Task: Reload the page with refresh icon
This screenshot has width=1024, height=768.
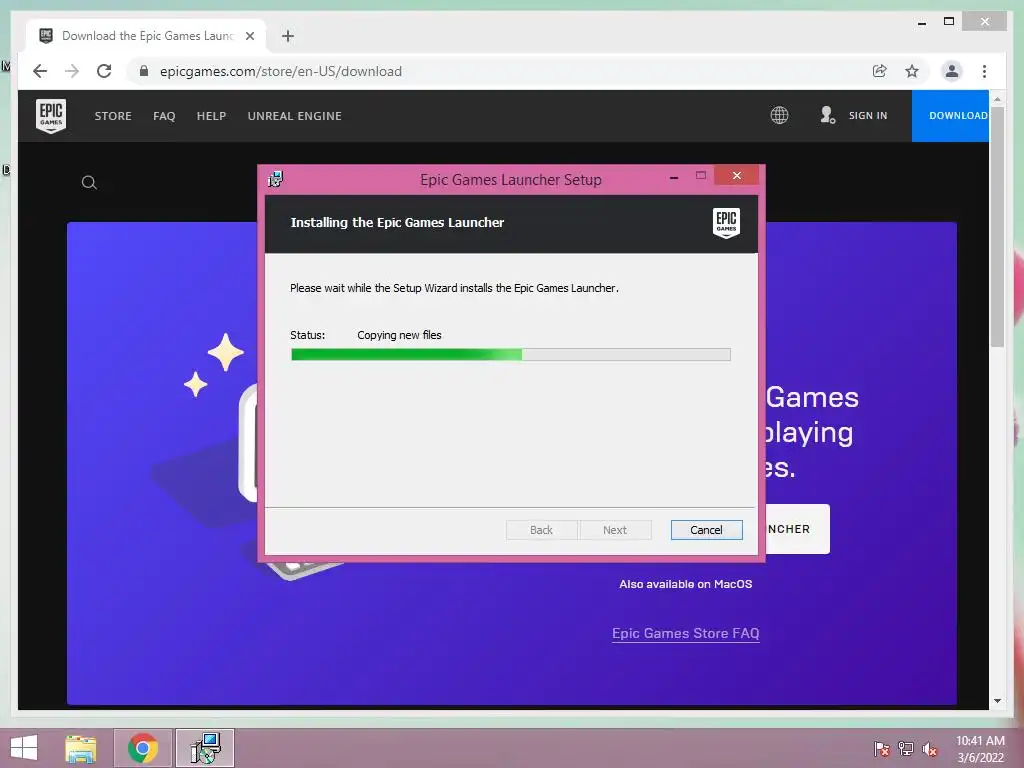Action: (x=104, y=71)
